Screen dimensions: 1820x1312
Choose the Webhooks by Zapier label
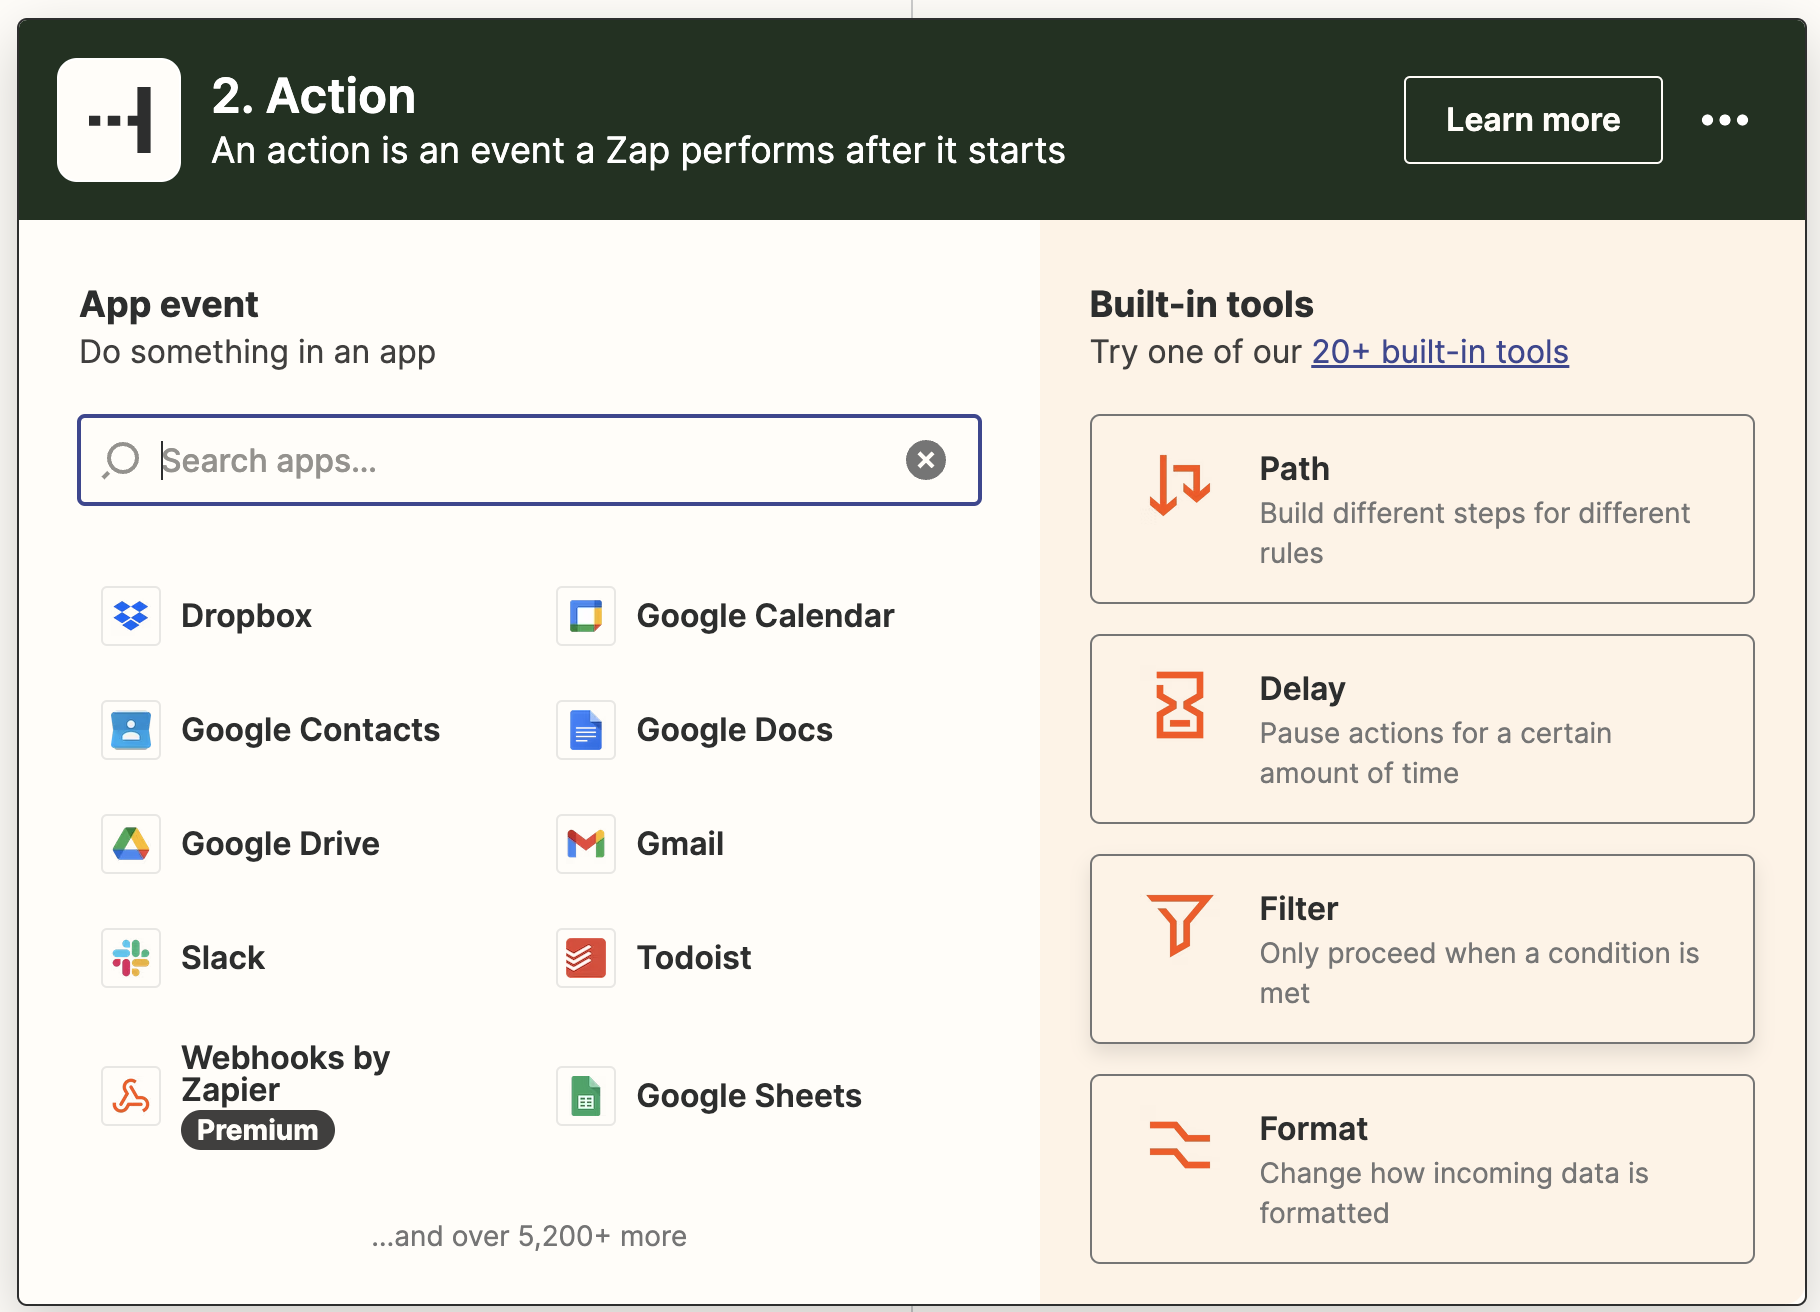tap(286, 1073)
